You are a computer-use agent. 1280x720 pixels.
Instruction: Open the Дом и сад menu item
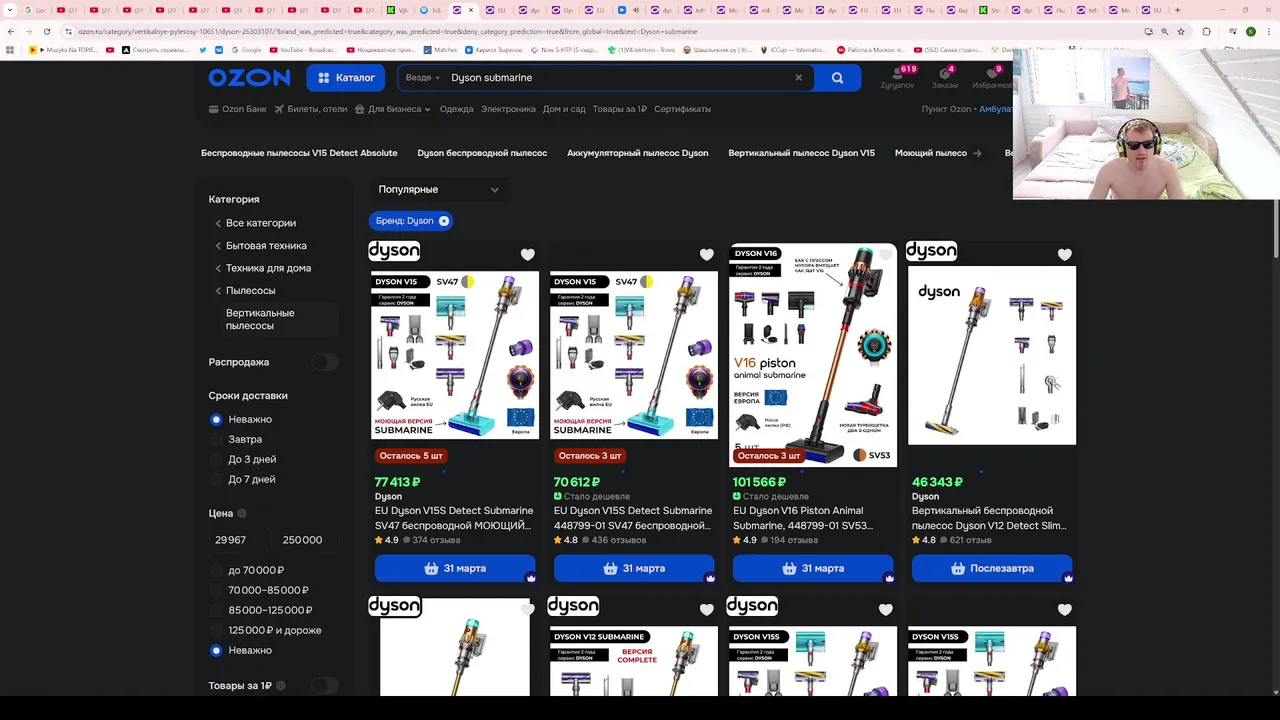click(x=564, y=109)
